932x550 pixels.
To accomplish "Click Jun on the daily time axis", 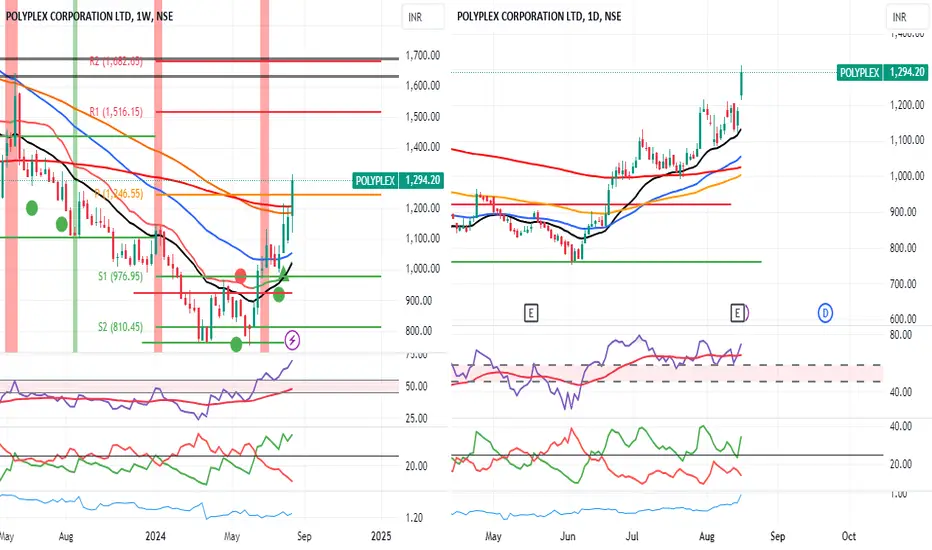I will pyautogui.click(x=568, y=536).
